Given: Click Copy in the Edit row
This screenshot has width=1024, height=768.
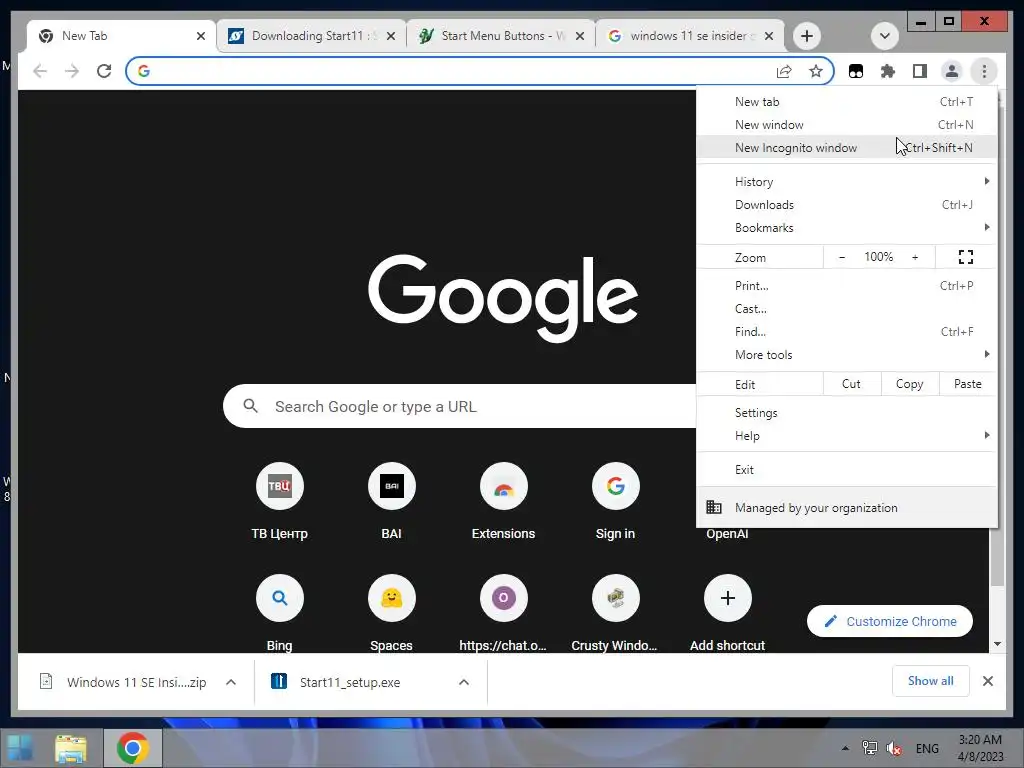Looking at the screenshot, I should tap(910, 384).
